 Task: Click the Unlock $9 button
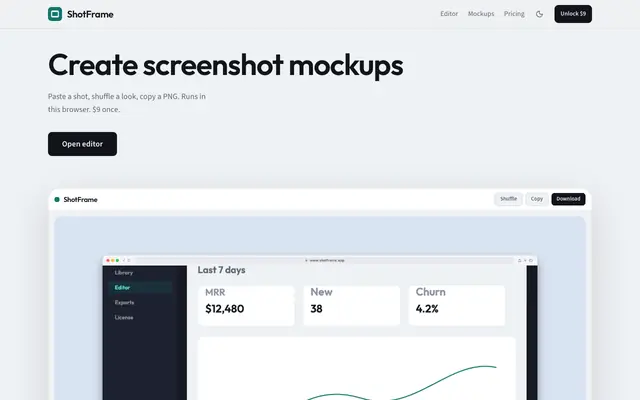(573, 14)
